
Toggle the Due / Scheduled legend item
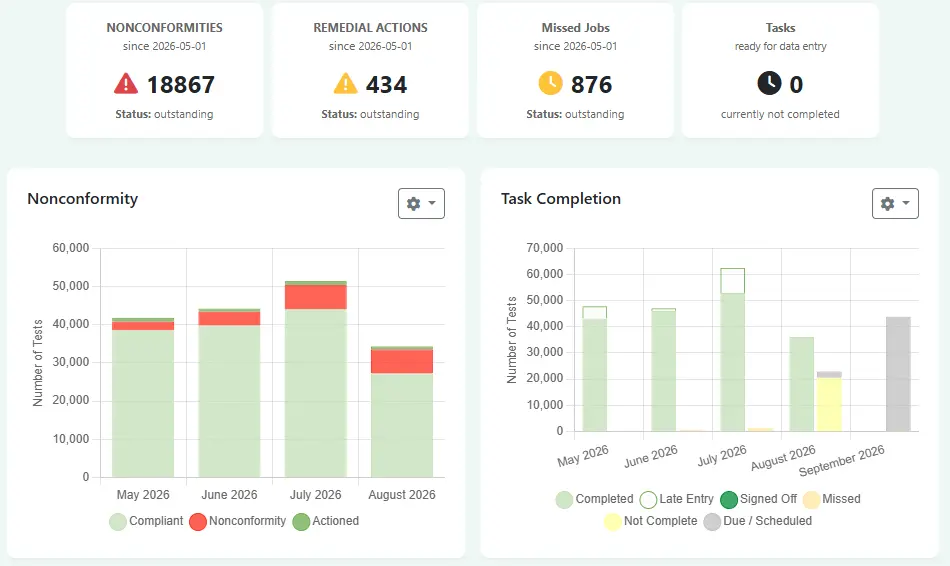[x=758, y=521]
